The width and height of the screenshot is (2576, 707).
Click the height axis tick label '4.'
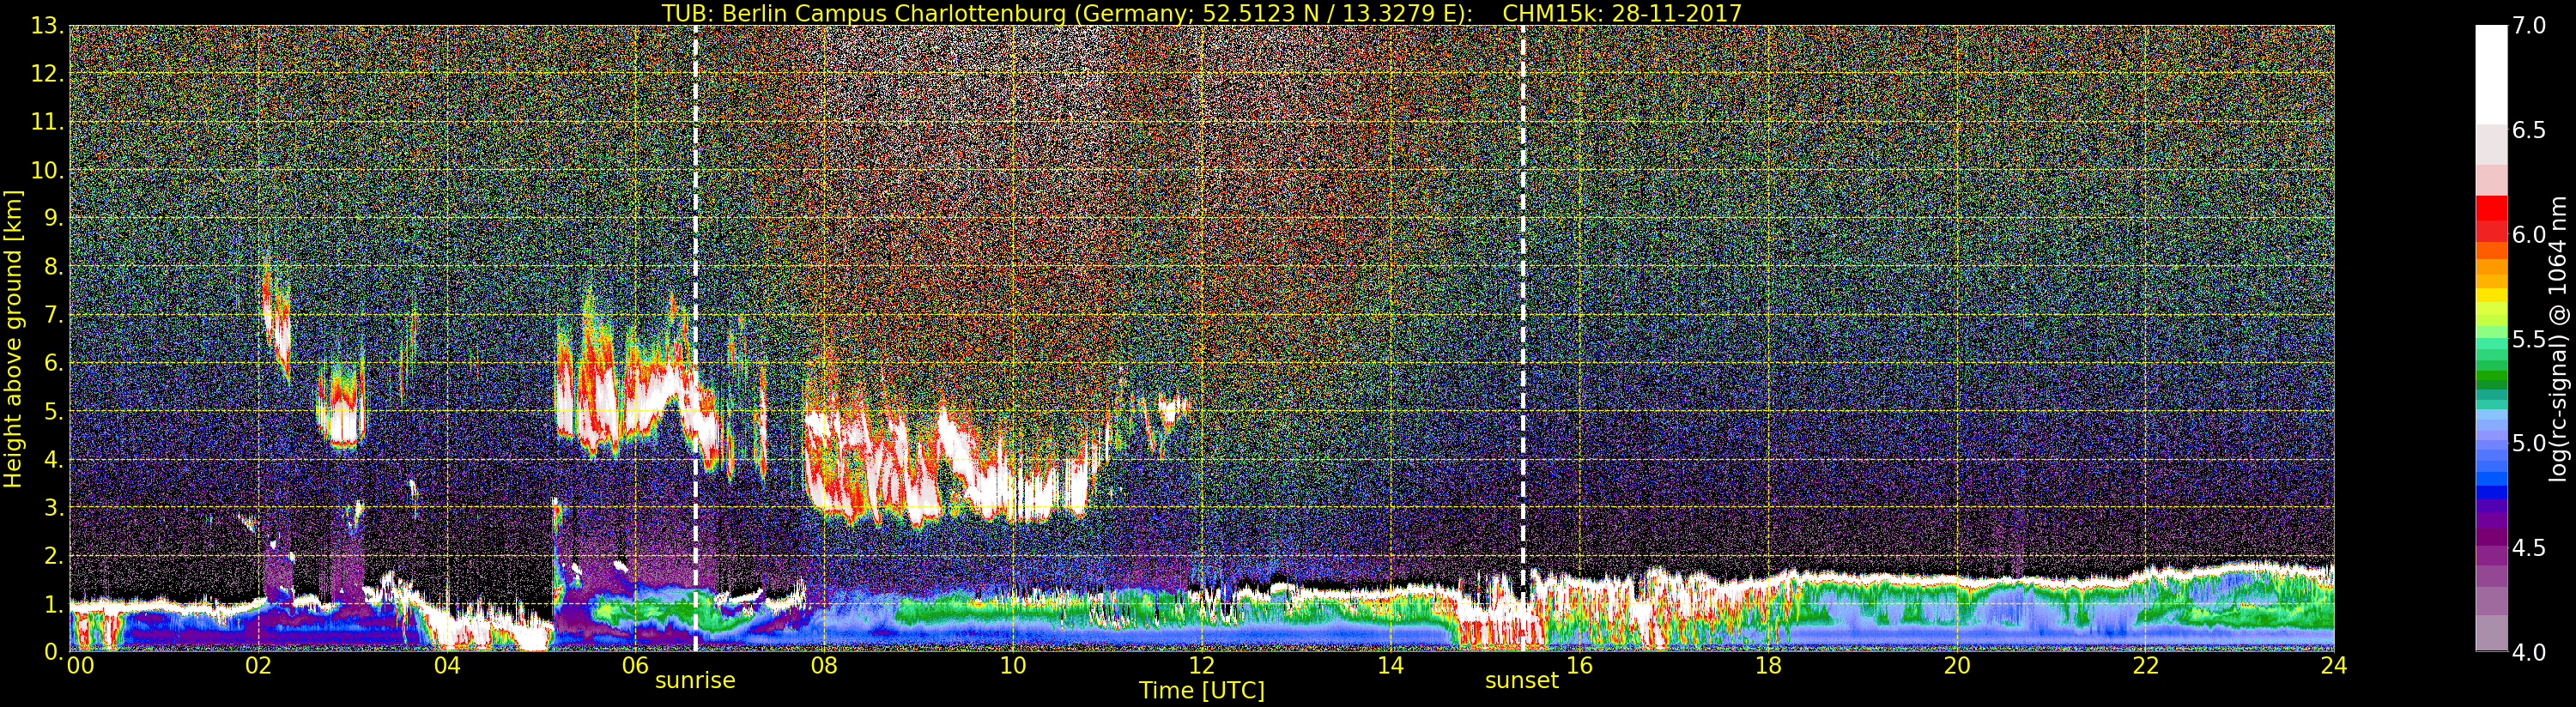54,459
